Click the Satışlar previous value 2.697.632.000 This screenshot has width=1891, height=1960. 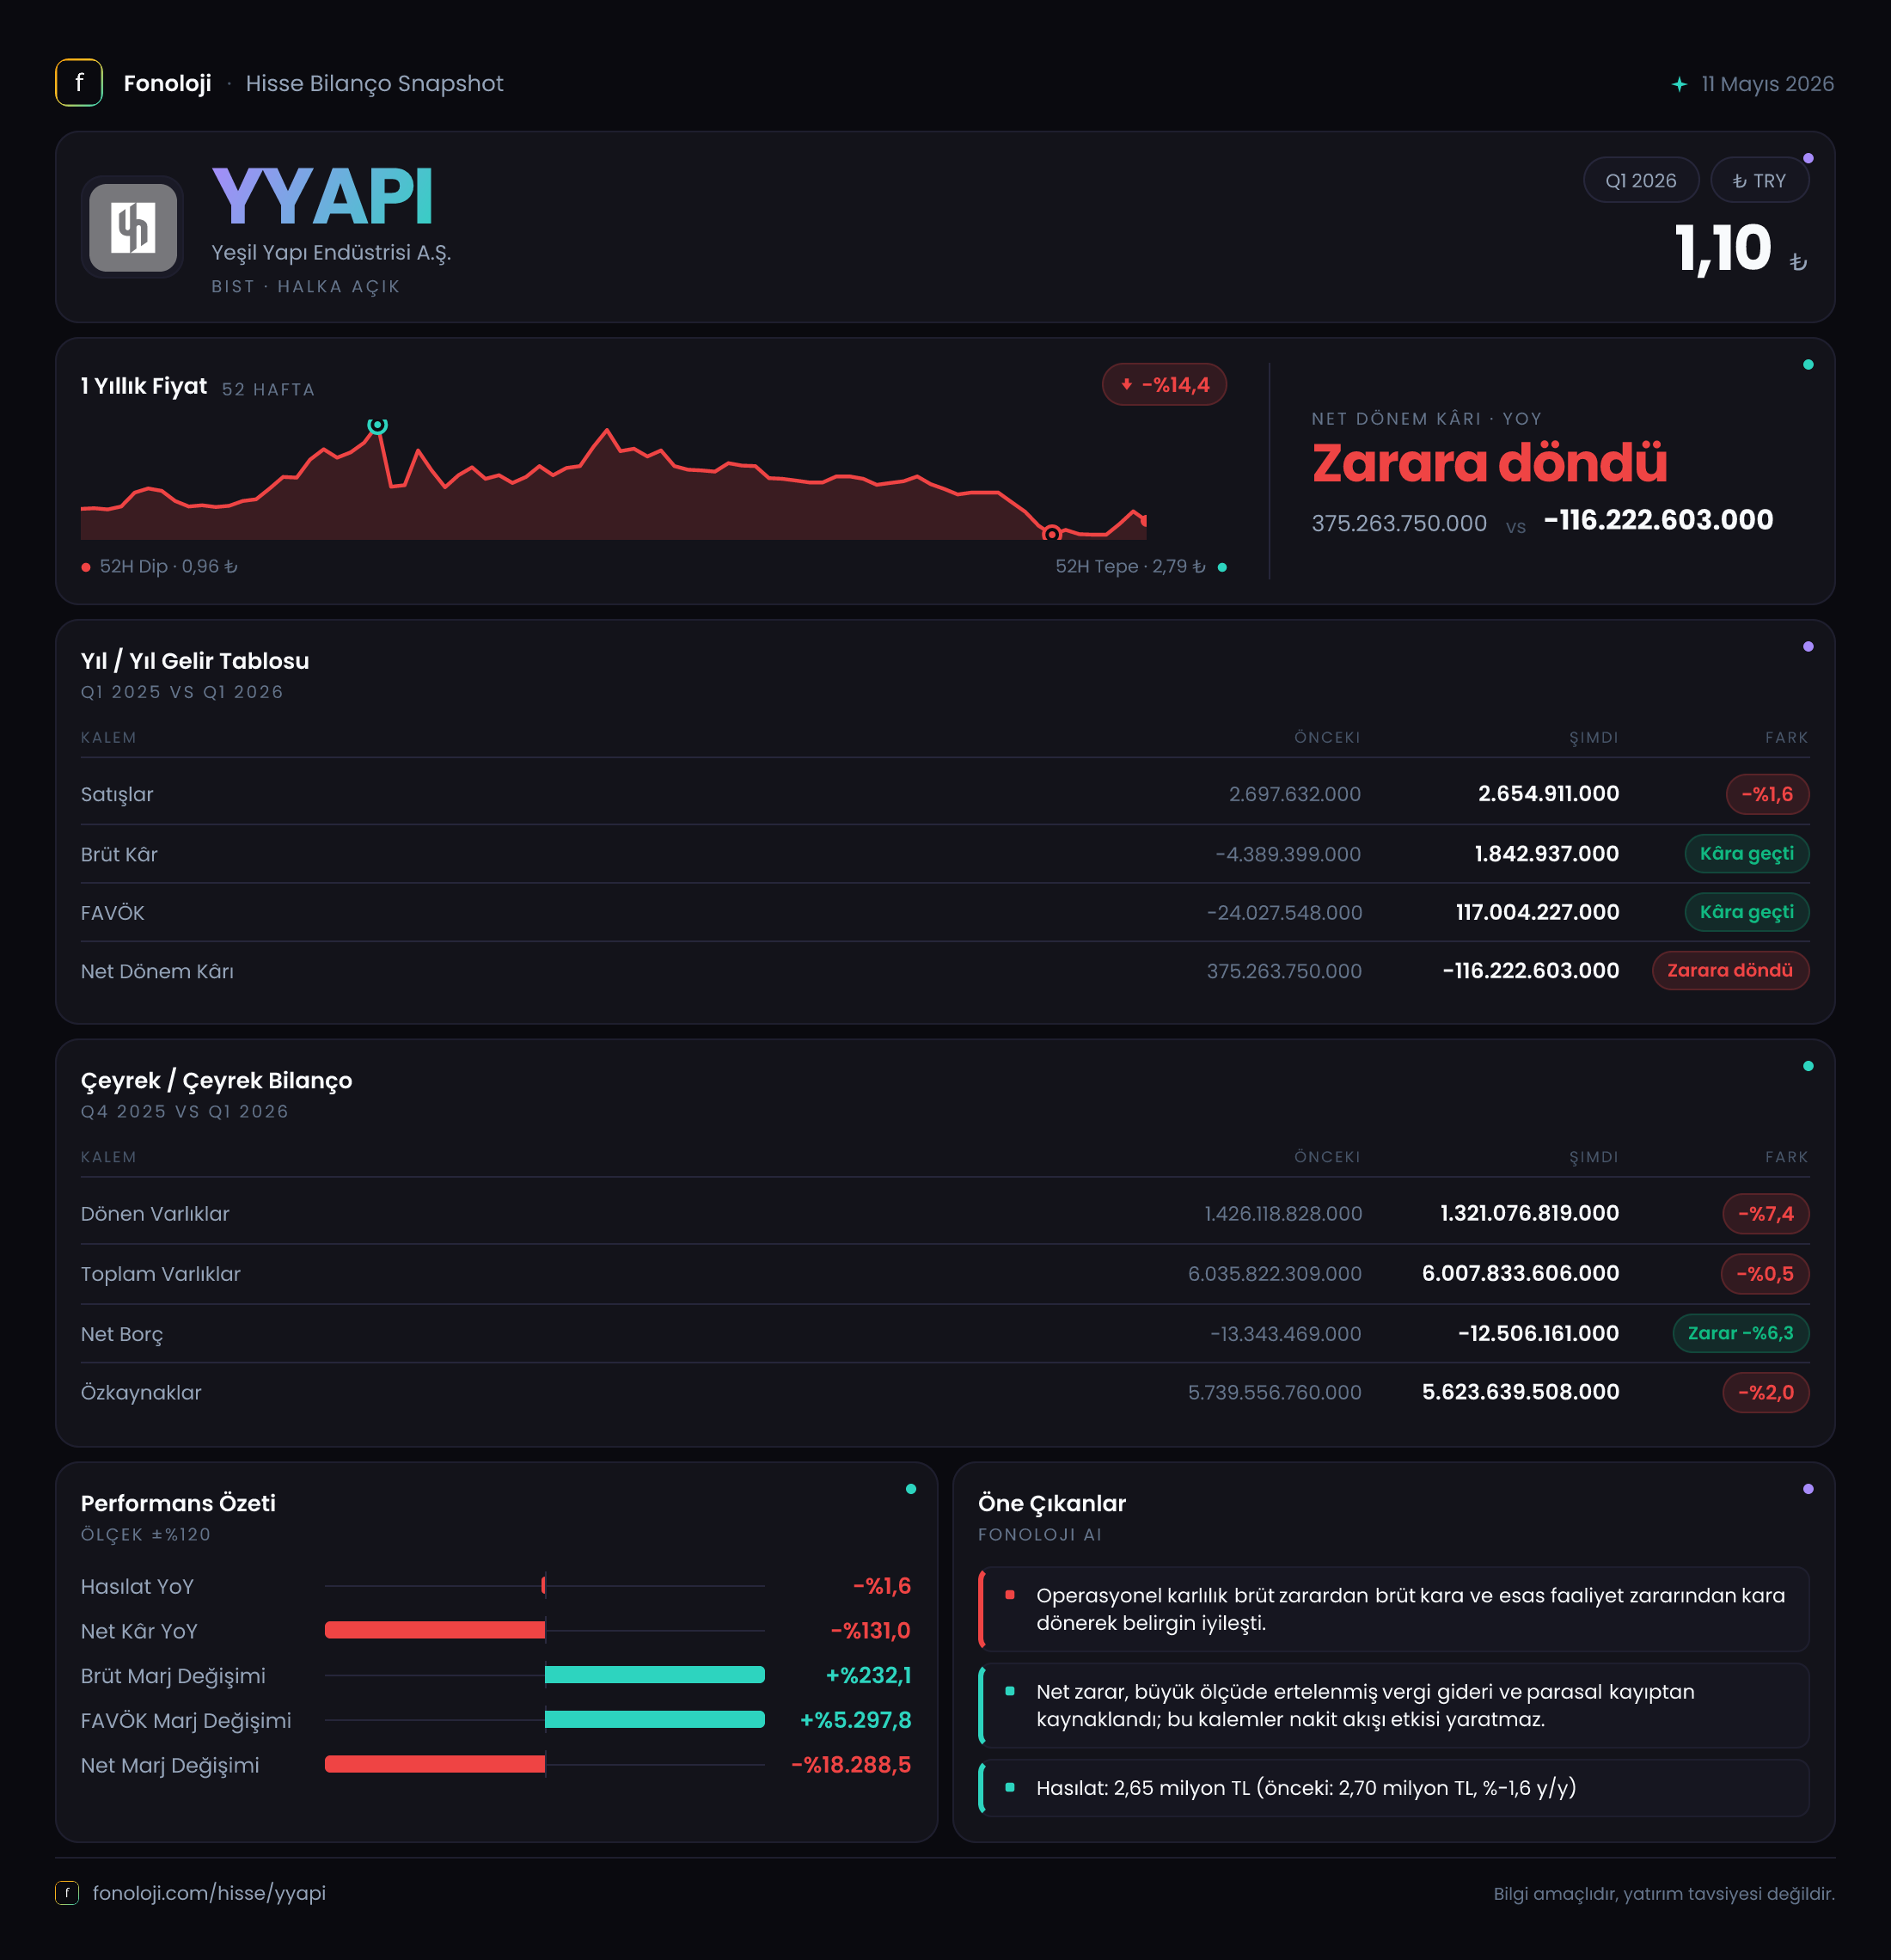coord(1294,794)
